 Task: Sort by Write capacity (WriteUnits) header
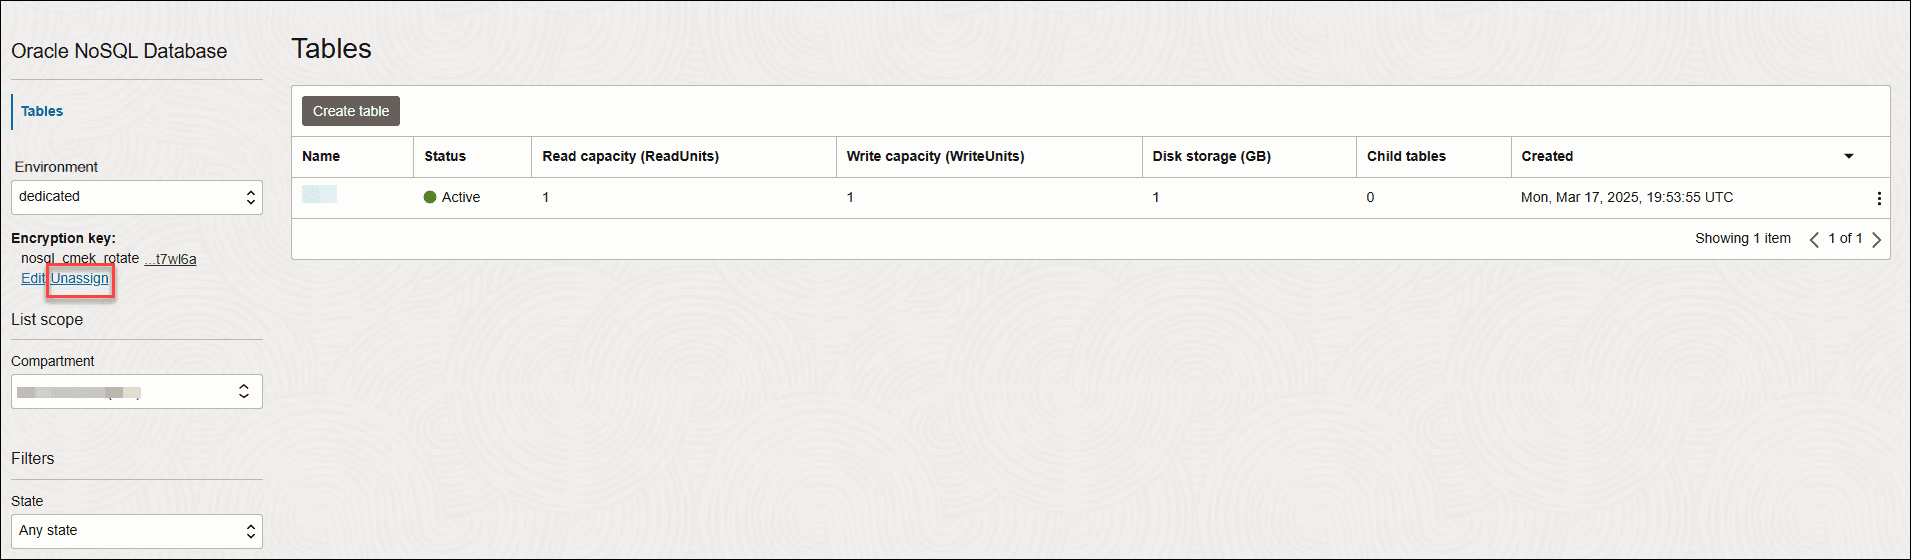[x=935, y=156]
